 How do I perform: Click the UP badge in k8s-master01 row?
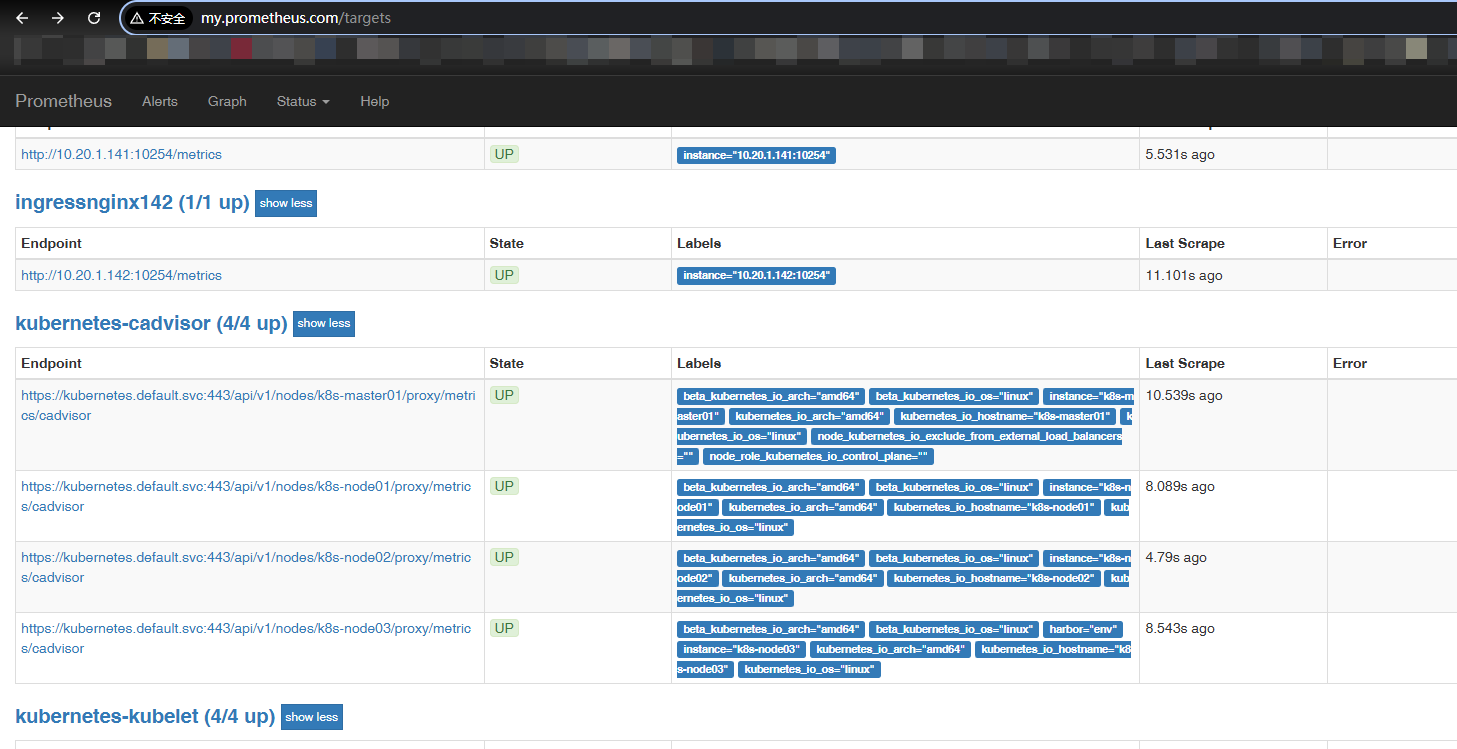(504, 395)
